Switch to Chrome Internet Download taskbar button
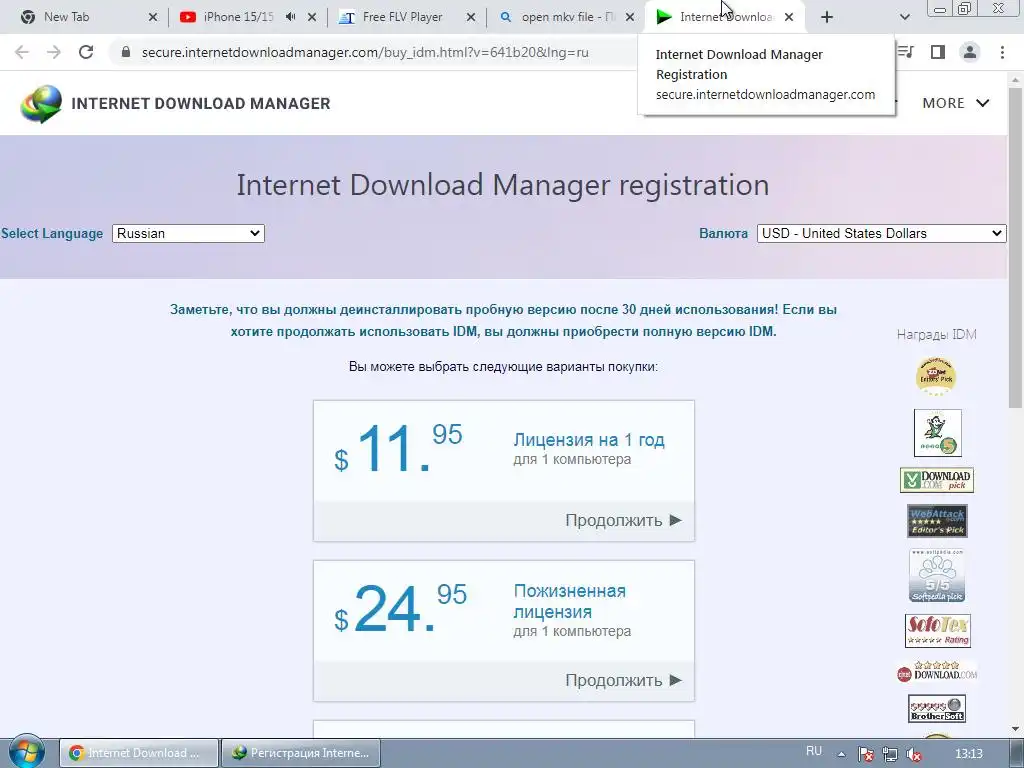The image size is (1024, 768). [x=139, y=753]
